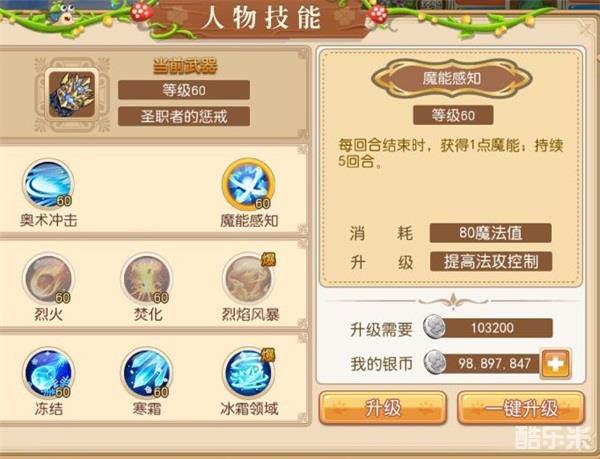Select the 冰霜领域 skill icon
Viewport: 600px width, 459px height.
248,373
